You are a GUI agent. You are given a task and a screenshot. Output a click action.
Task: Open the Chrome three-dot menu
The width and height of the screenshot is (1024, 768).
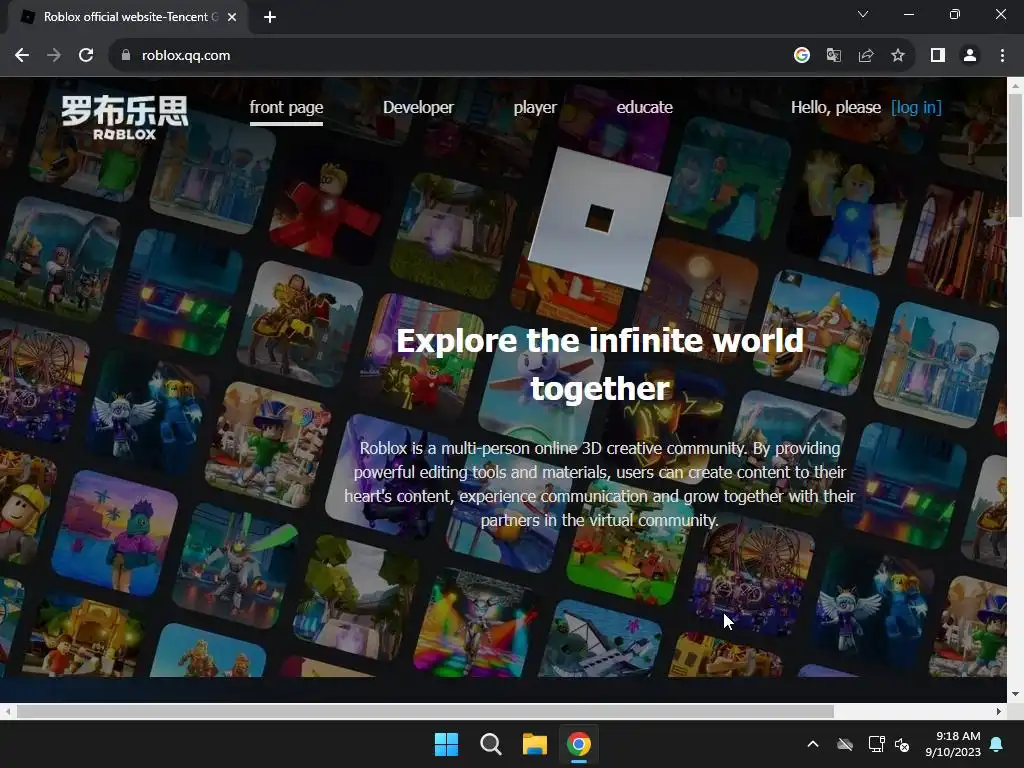tap(1002, 56)
